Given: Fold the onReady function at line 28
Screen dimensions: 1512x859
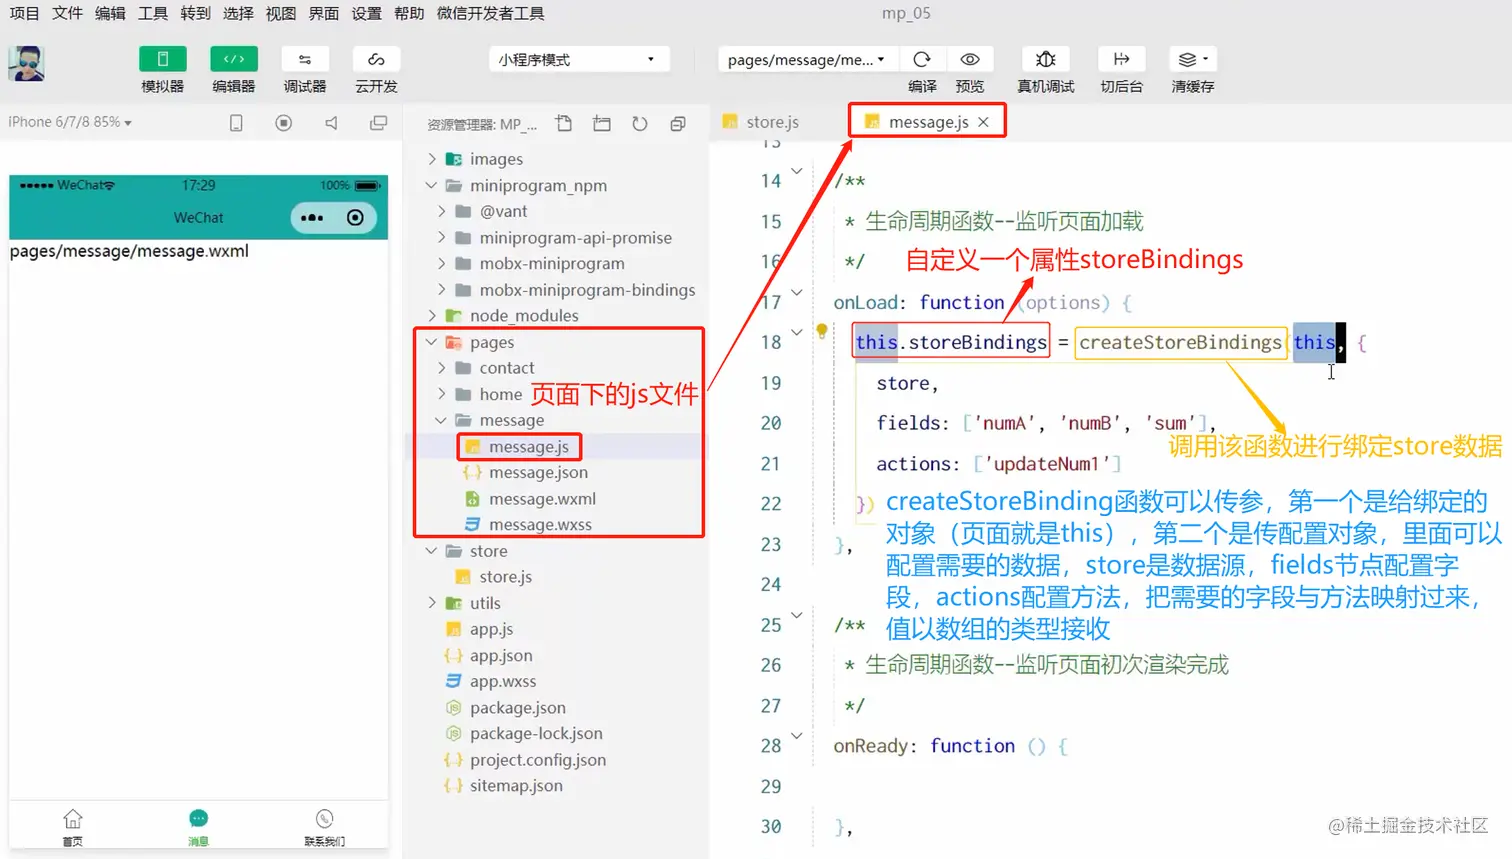Looking at the screenshot, I should coord(797,736).
